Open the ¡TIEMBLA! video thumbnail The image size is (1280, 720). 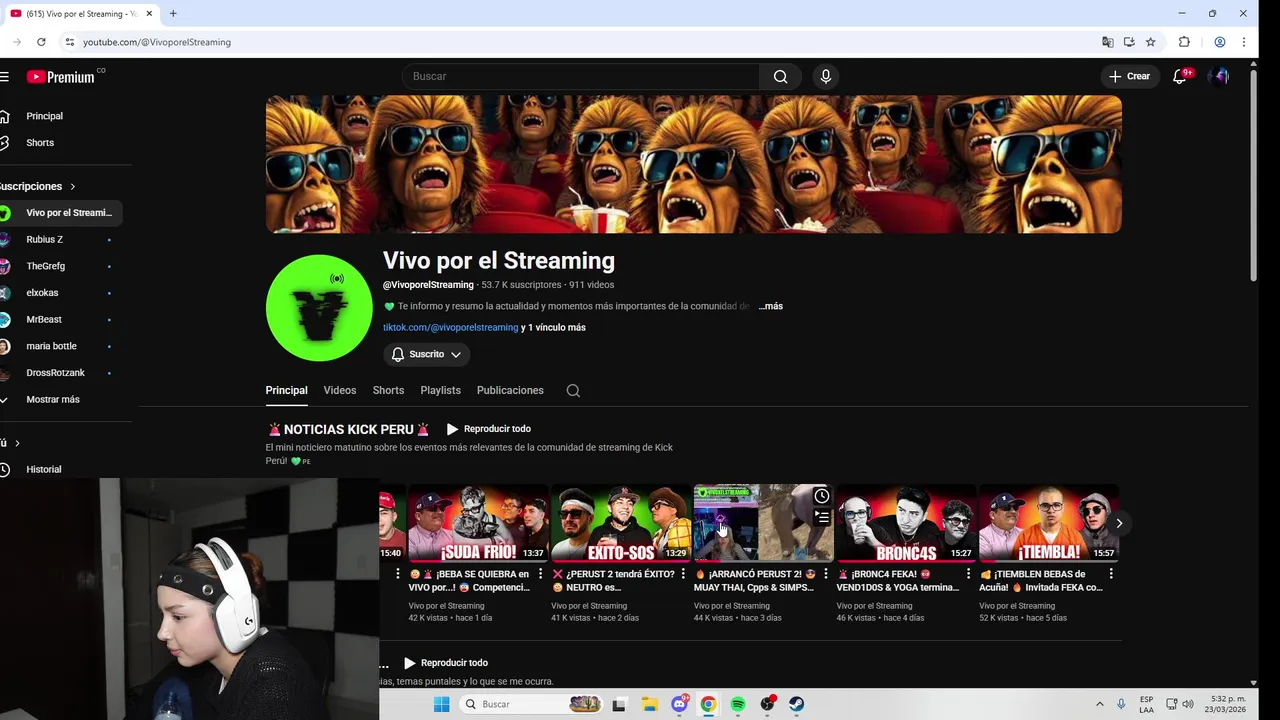(x=1049, y=523)
